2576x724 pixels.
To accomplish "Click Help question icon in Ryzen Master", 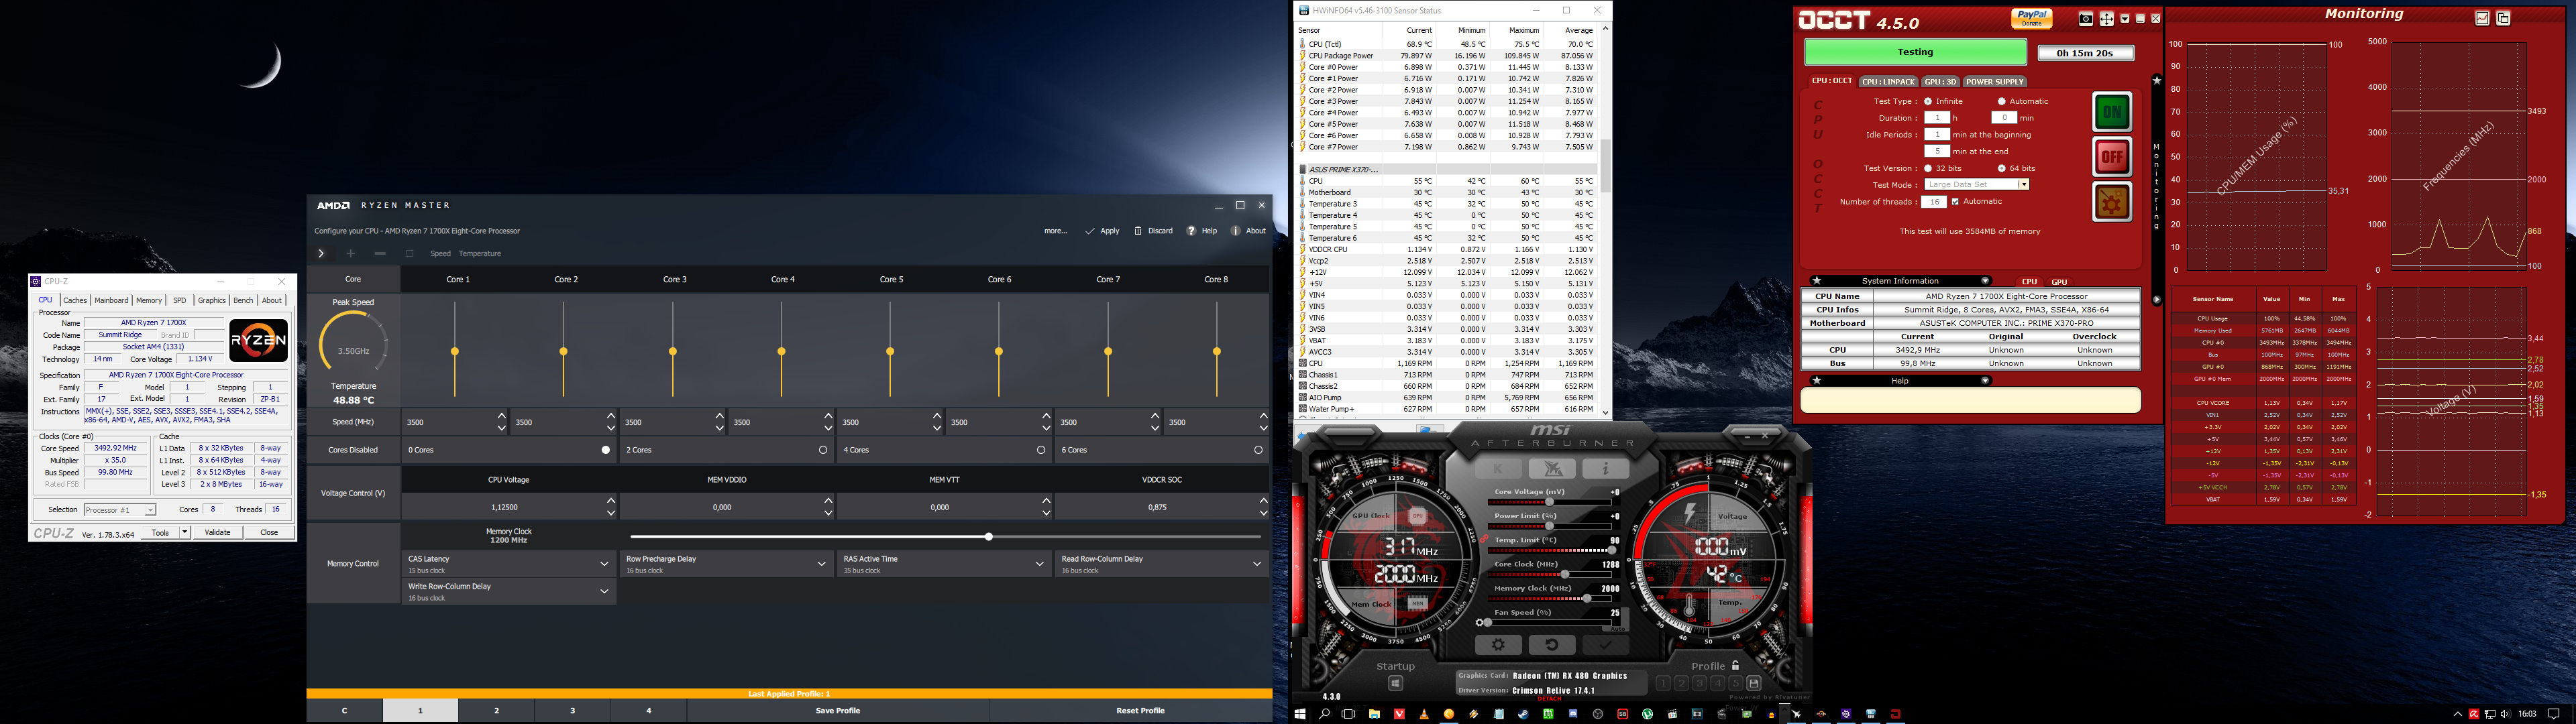I will tap(1191, 231).
